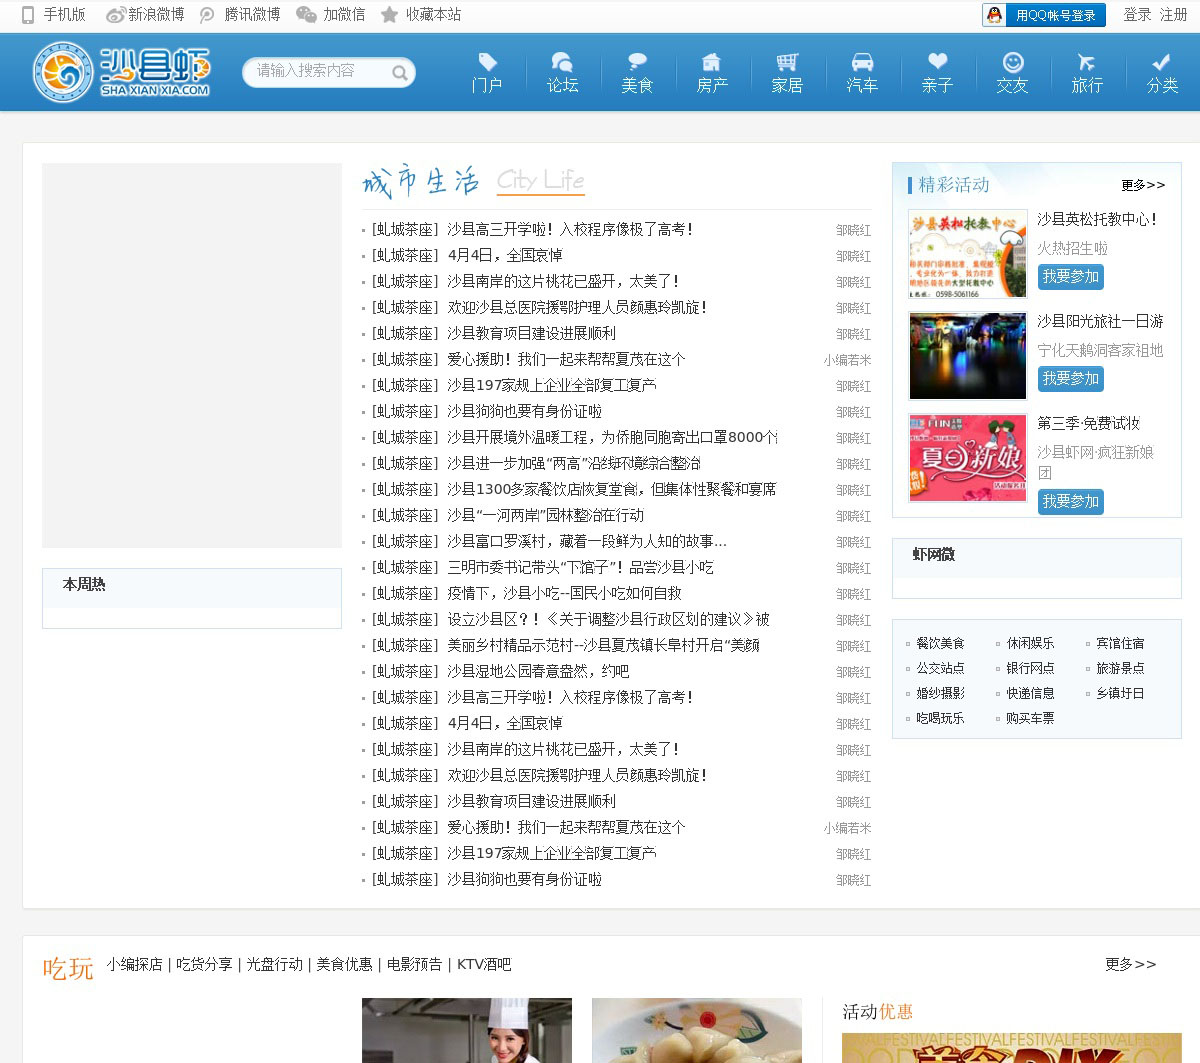Click 用QQ帐号登录 button
Image resolution: width=1200 pixels, height=1063 pixels.
click(x=1044, y=15)
